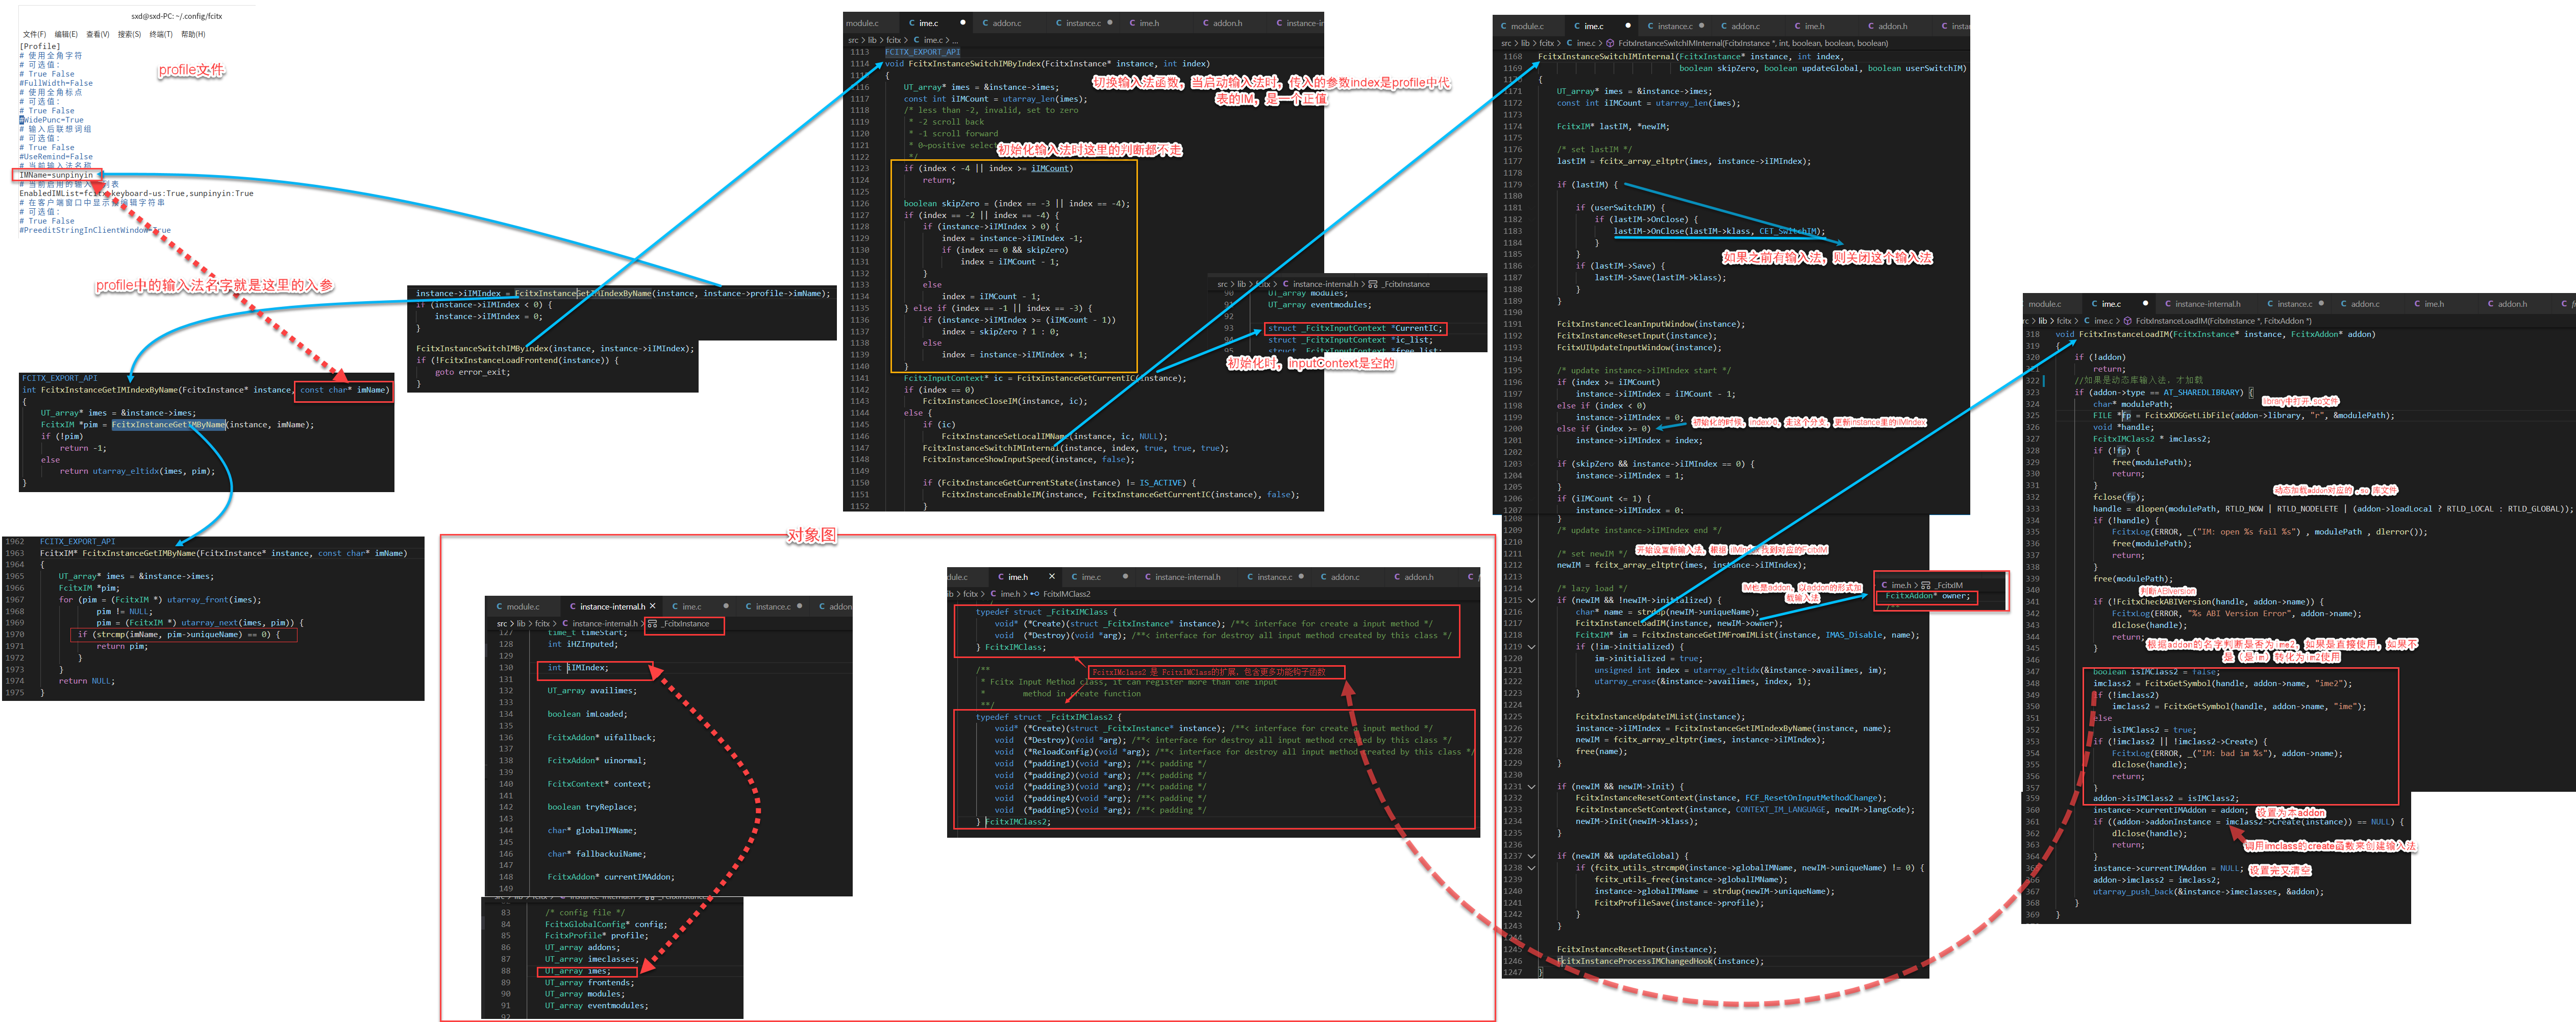Image resolution: width=2576 pixels, height=1022 pixels.
Task: Collapse the fold arrow at line 1215
Action: 1531,600
